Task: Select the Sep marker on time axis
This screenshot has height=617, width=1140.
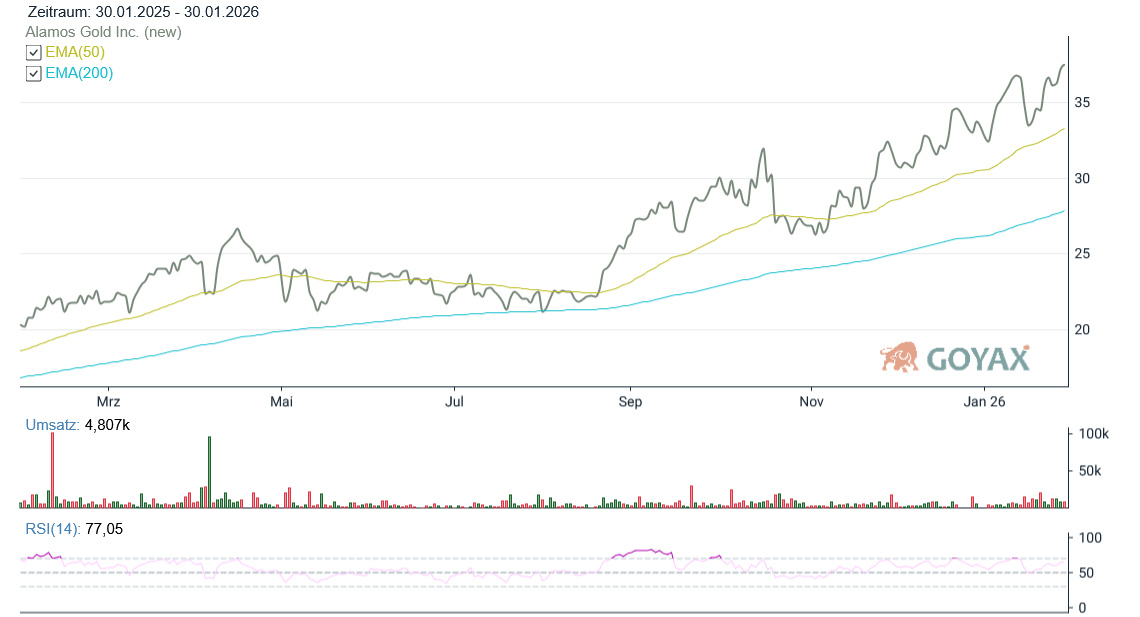Action: pos(630,402)
